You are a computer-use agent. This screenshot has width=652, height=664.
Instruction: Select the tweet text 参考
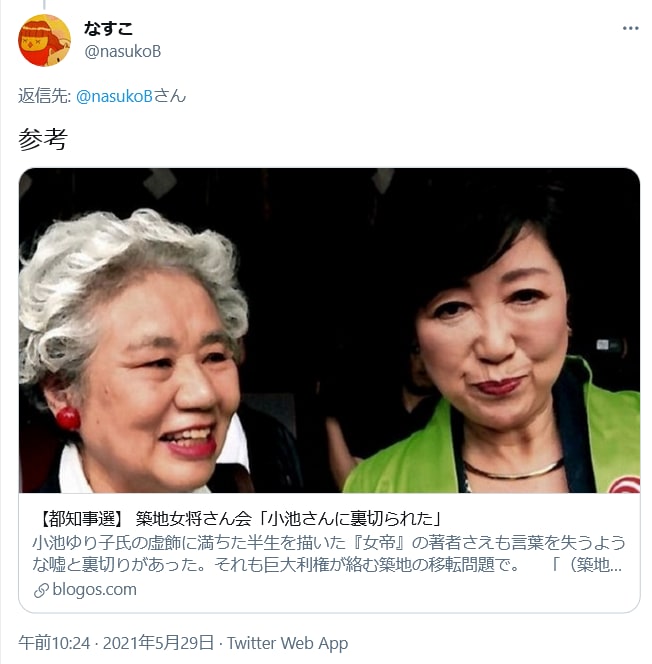[x=43, y=139]
